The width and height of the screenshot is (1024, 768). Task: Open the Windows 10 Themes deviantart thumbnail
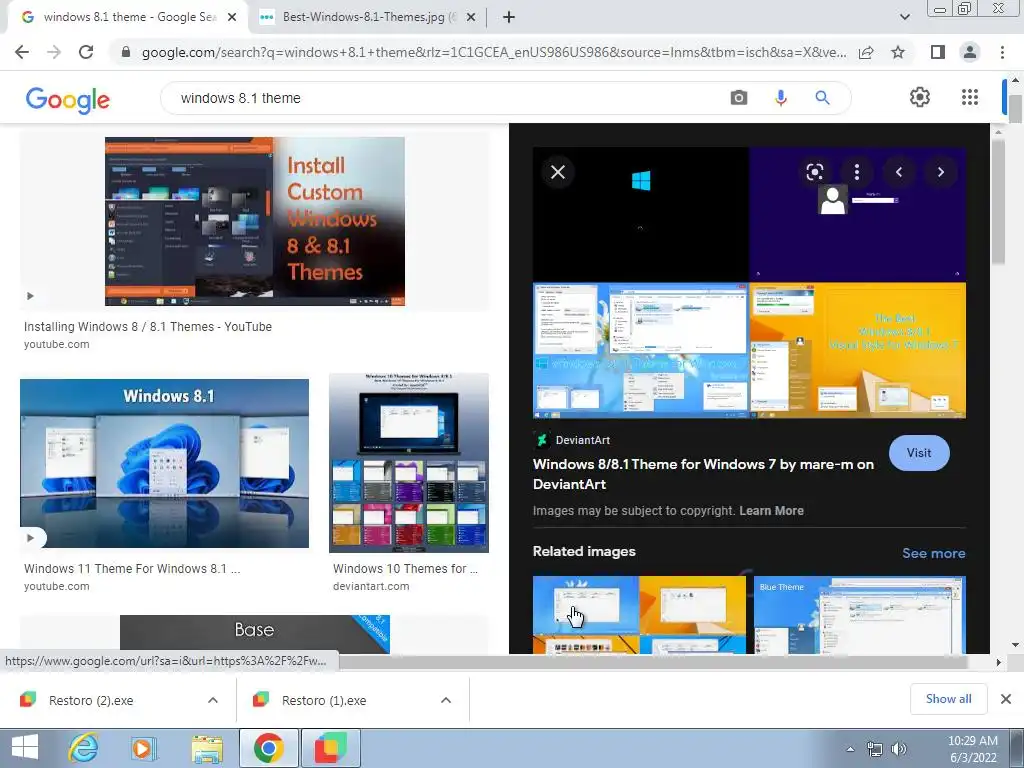point(409,463)
